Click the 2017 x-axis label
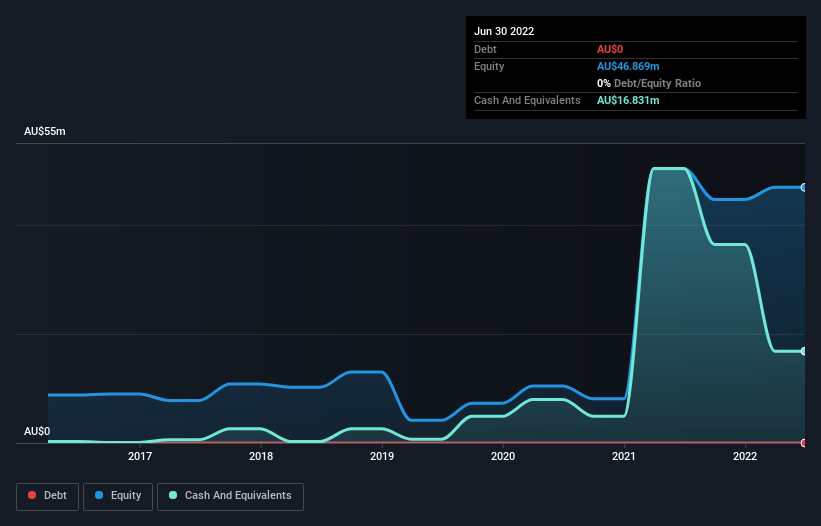 click(x=140, y=456)
